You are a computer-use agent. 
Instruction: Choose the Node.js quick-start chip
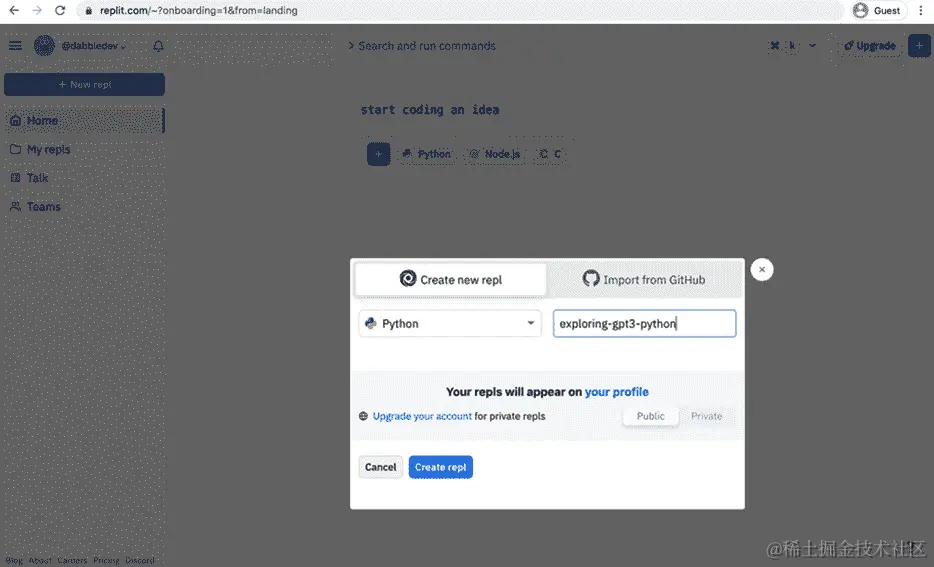pyautogui.click(x=495, y=154)
